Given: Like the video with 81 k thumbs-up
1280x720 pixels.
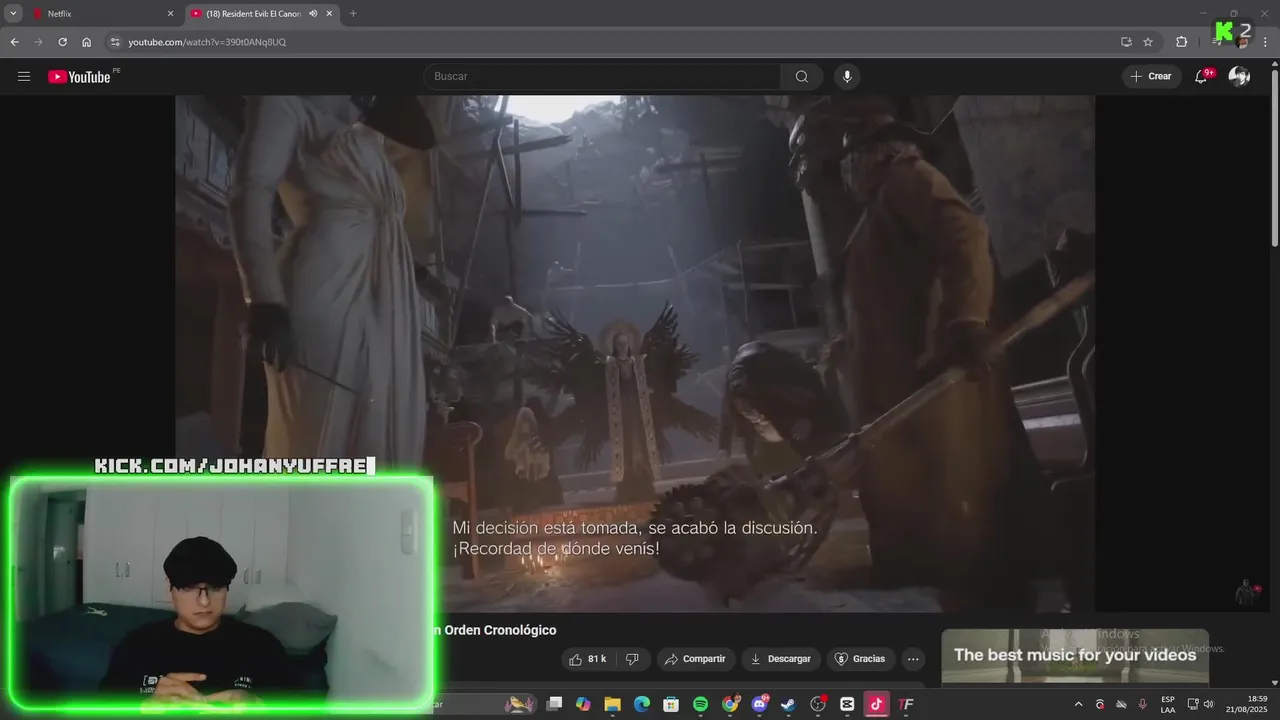Looking at the screenshot, I should coord(587,659).
